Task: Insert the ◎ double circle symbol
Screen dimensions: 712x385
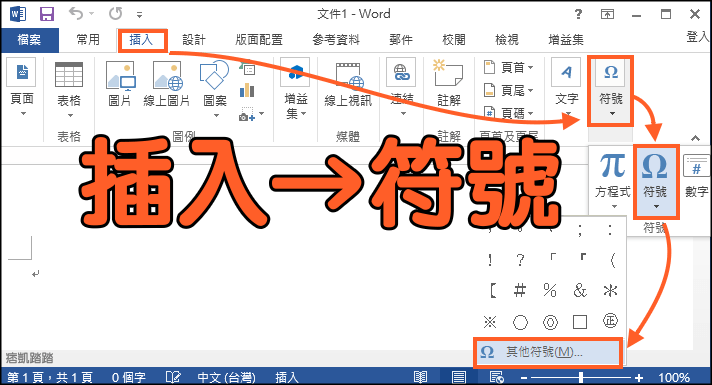Action: tap(550, 322)
